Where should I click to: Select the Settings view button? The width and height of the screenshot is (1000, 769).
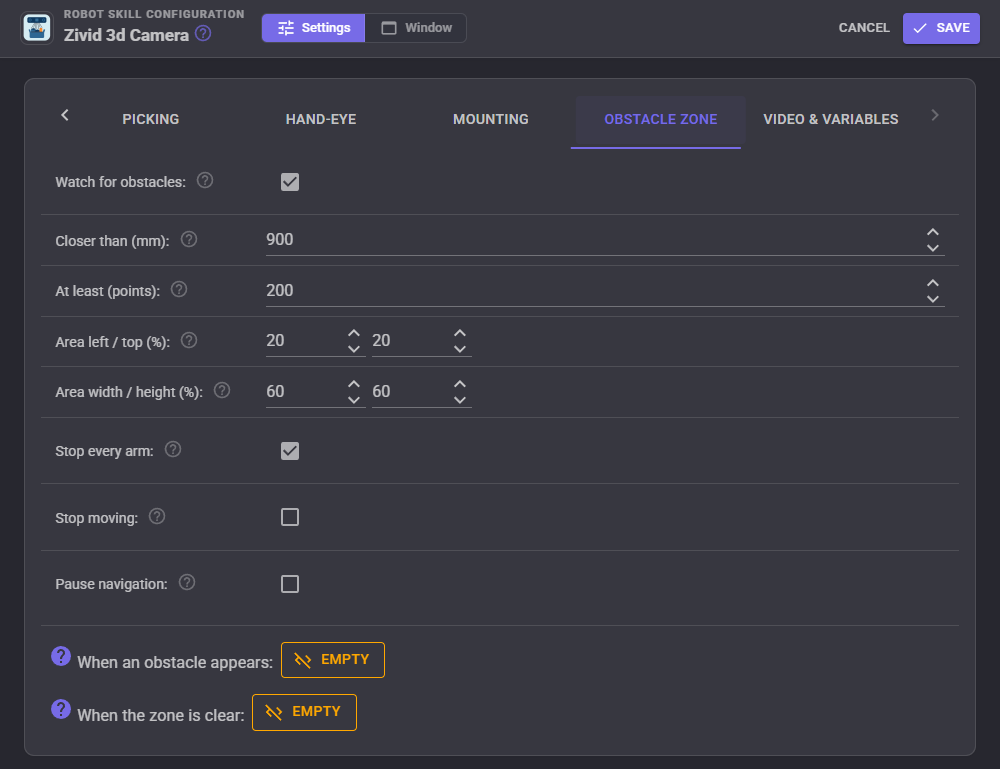[314, 28]
